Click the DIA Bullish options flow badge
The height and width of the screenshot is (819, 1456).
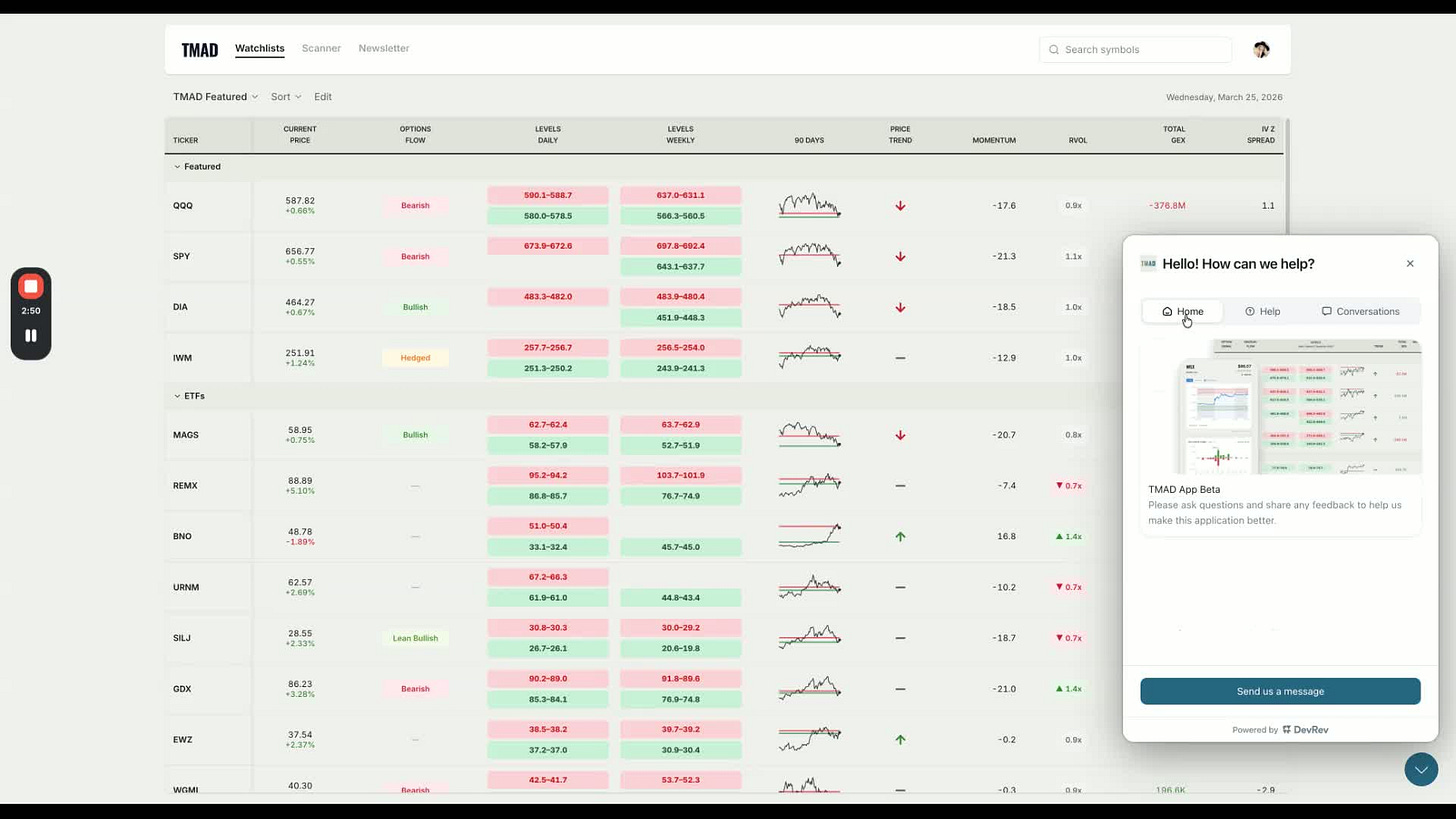415,307
